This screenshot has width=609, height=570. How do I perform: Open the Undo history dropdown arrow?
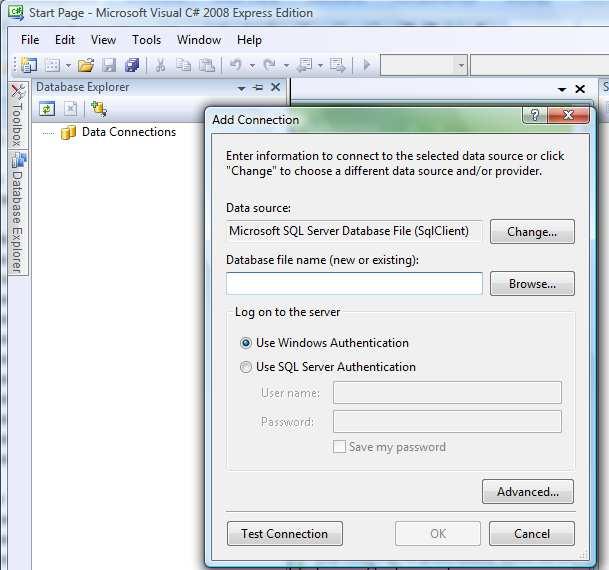(252, 66)
